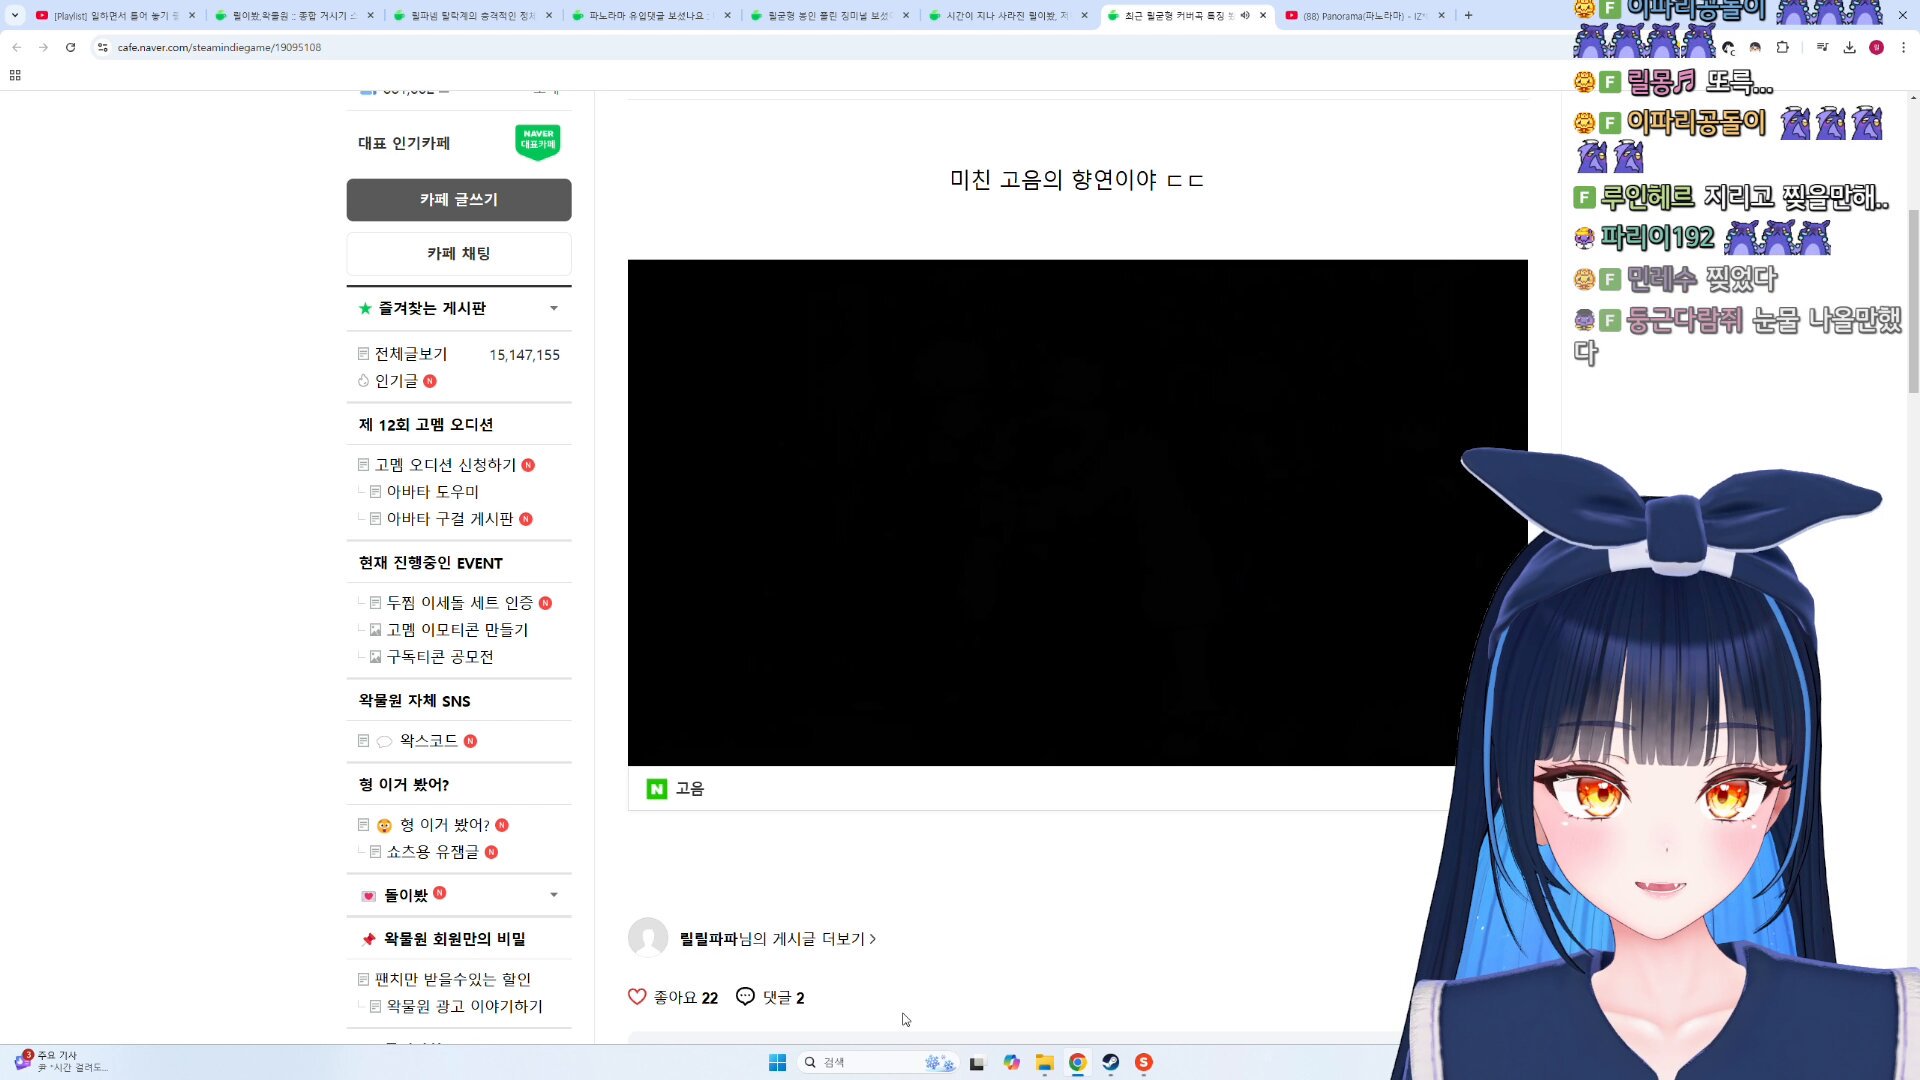Open the Windows Start menu

[777, 1062]
